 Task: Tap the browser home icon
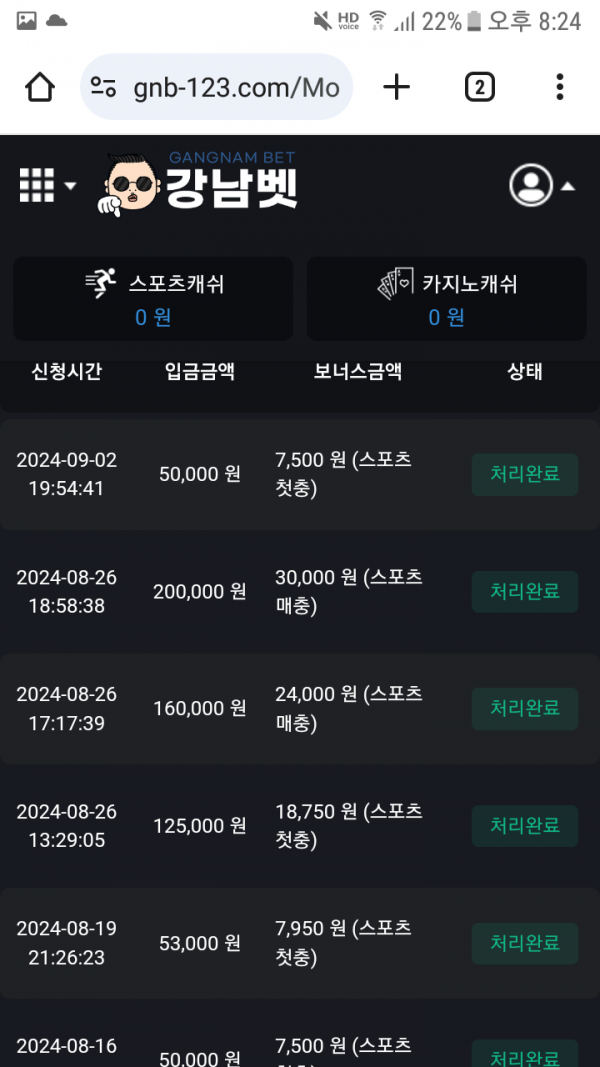40,88
